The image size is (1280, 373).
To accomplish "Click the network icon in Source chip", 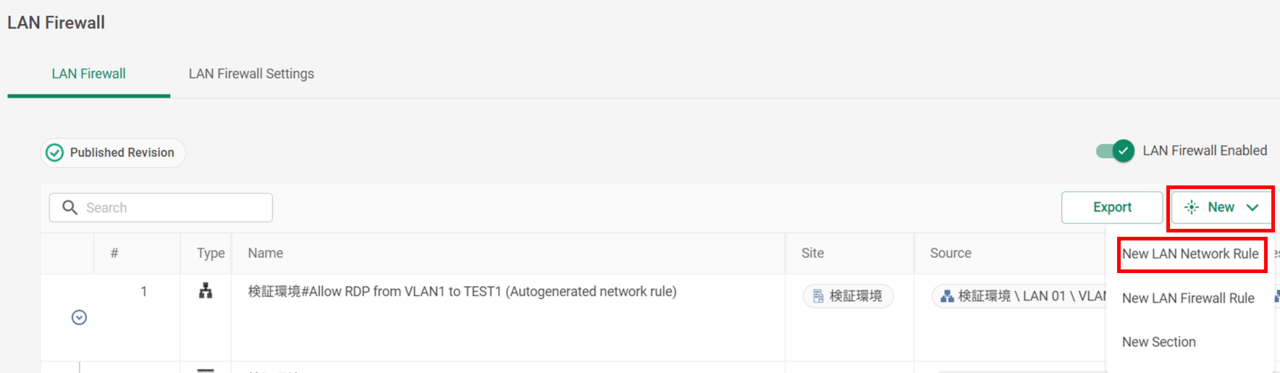I will [x=947, y=296].
